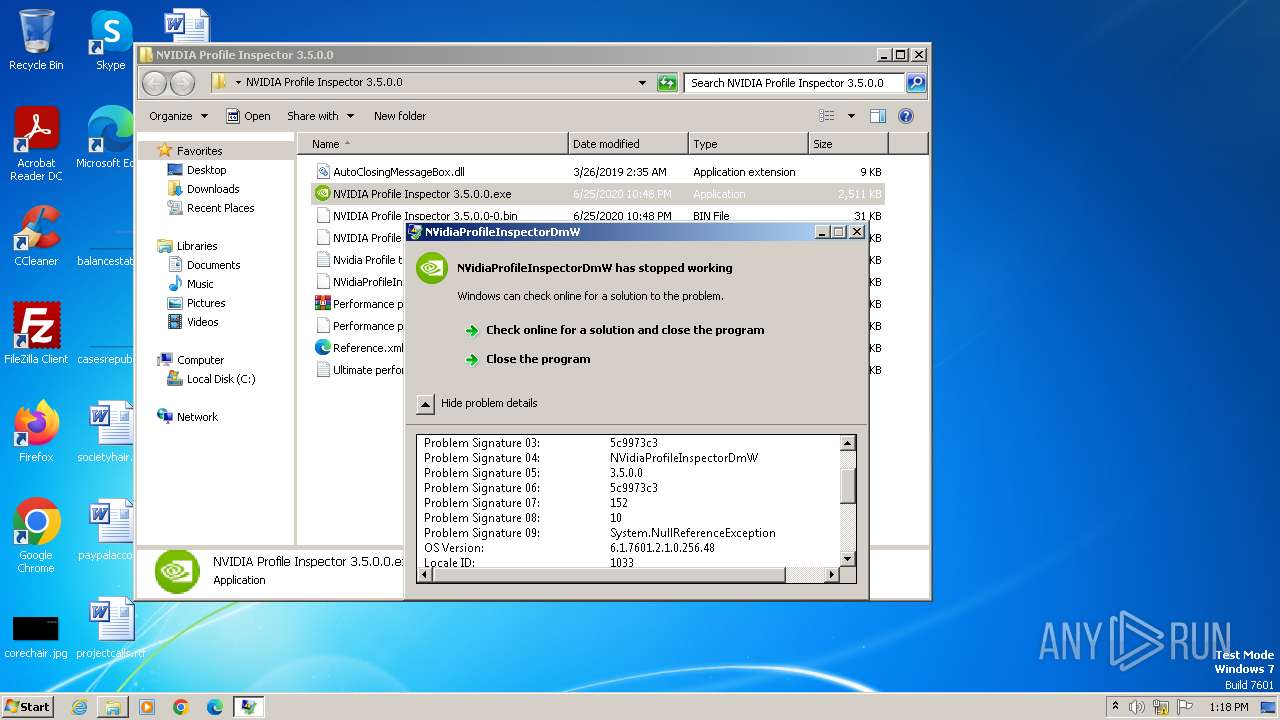Image resolution: width=1280 pixels, height=720 pixels.
Task: Open Google Chrome desktop shortcut
Action: pos(36,536)
